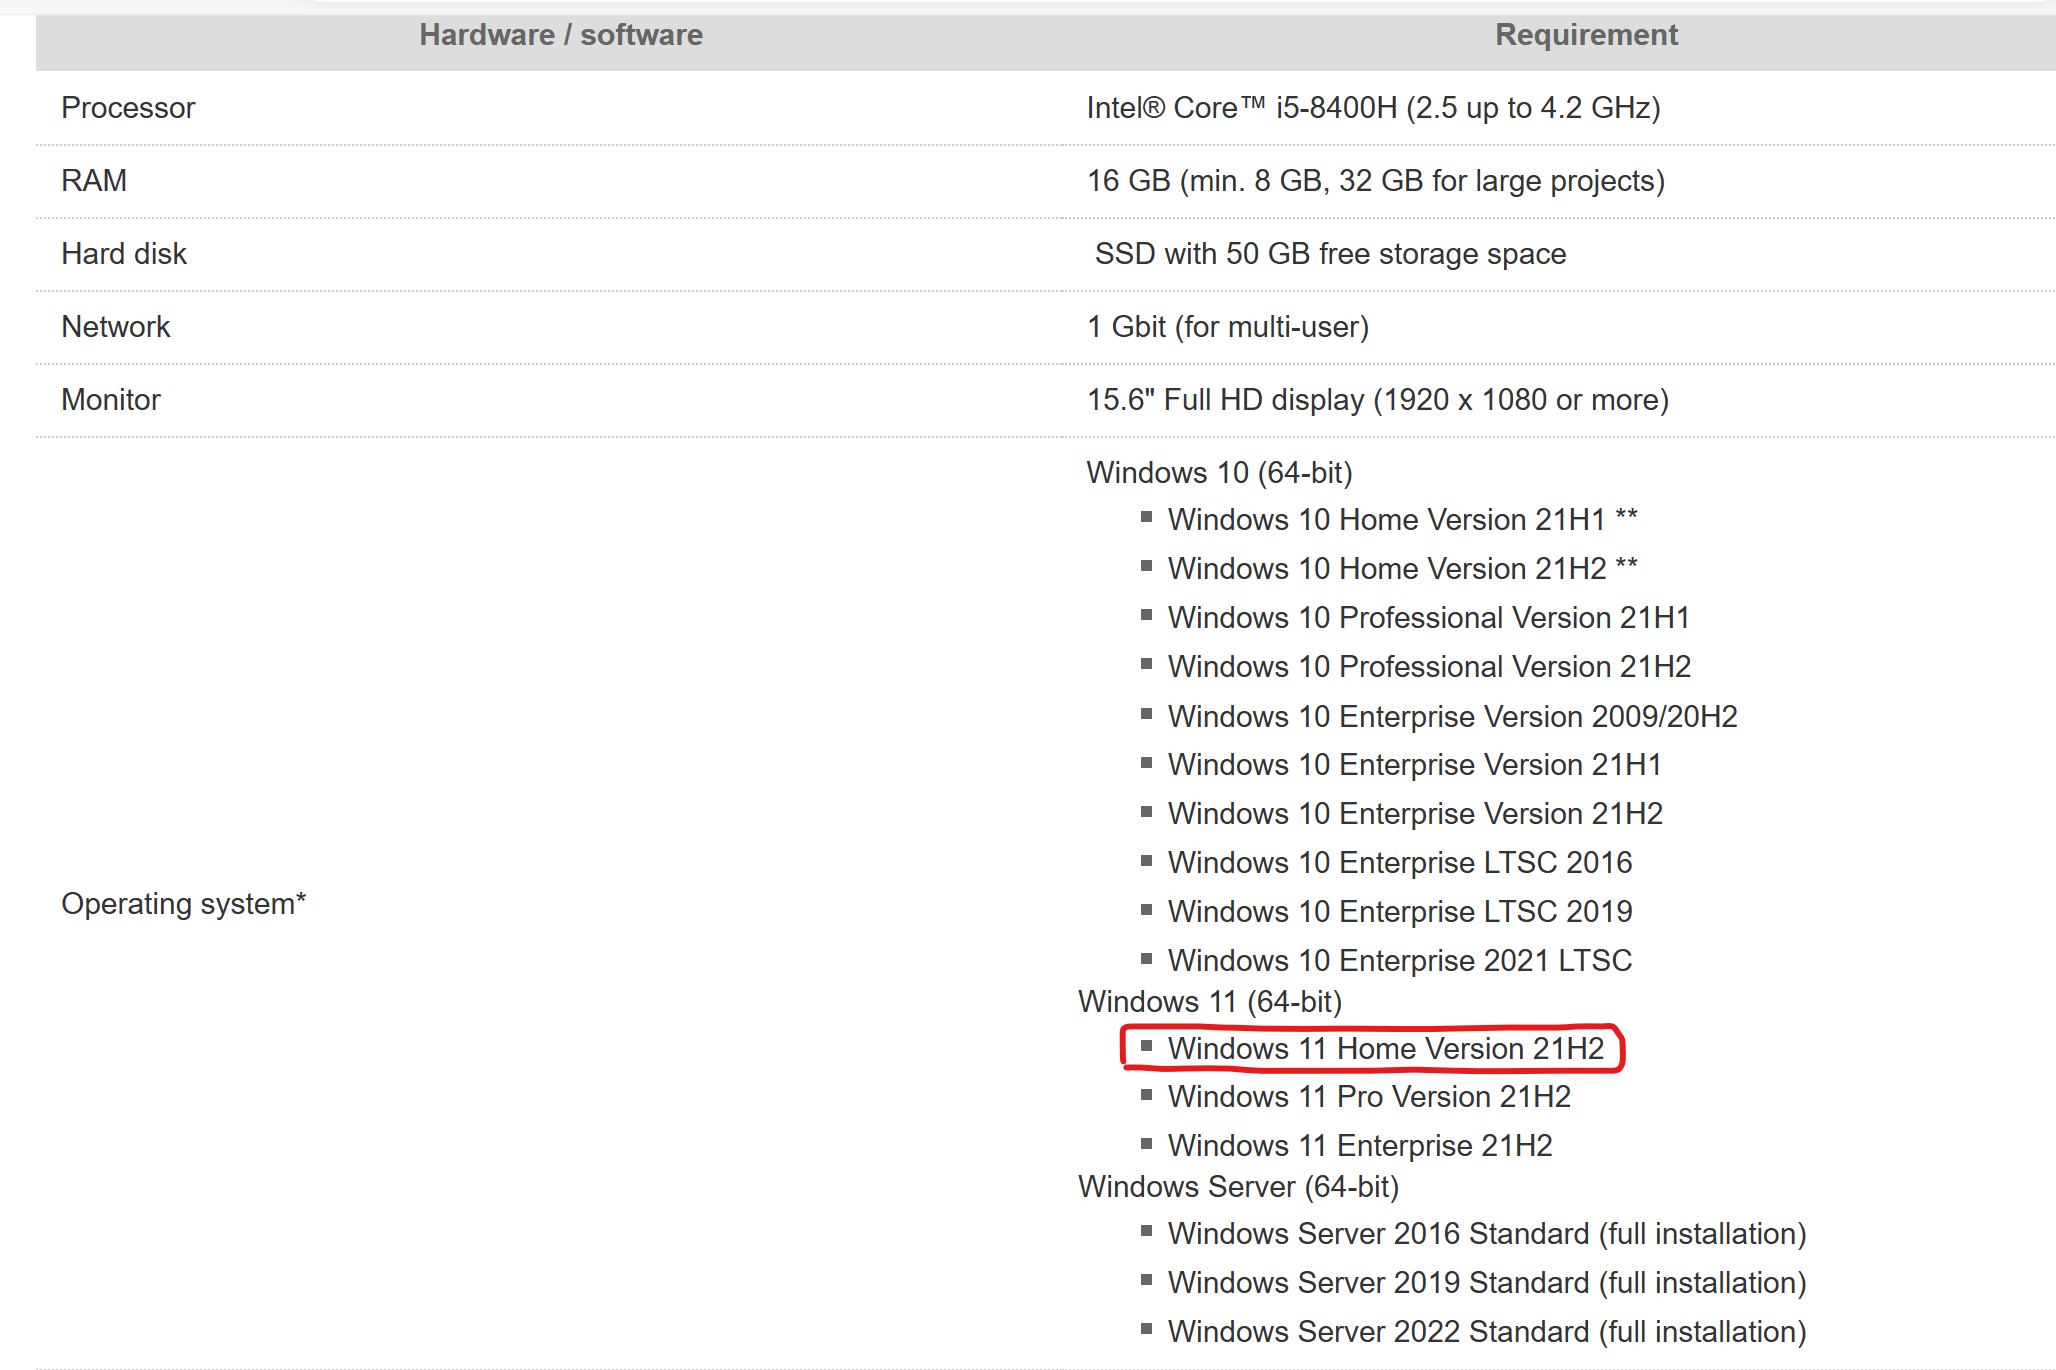Screen dimensions: 2056x1370
Task: Click the Intel Core i5-8400H requirement text
Action: click(x=1372, y=108)
